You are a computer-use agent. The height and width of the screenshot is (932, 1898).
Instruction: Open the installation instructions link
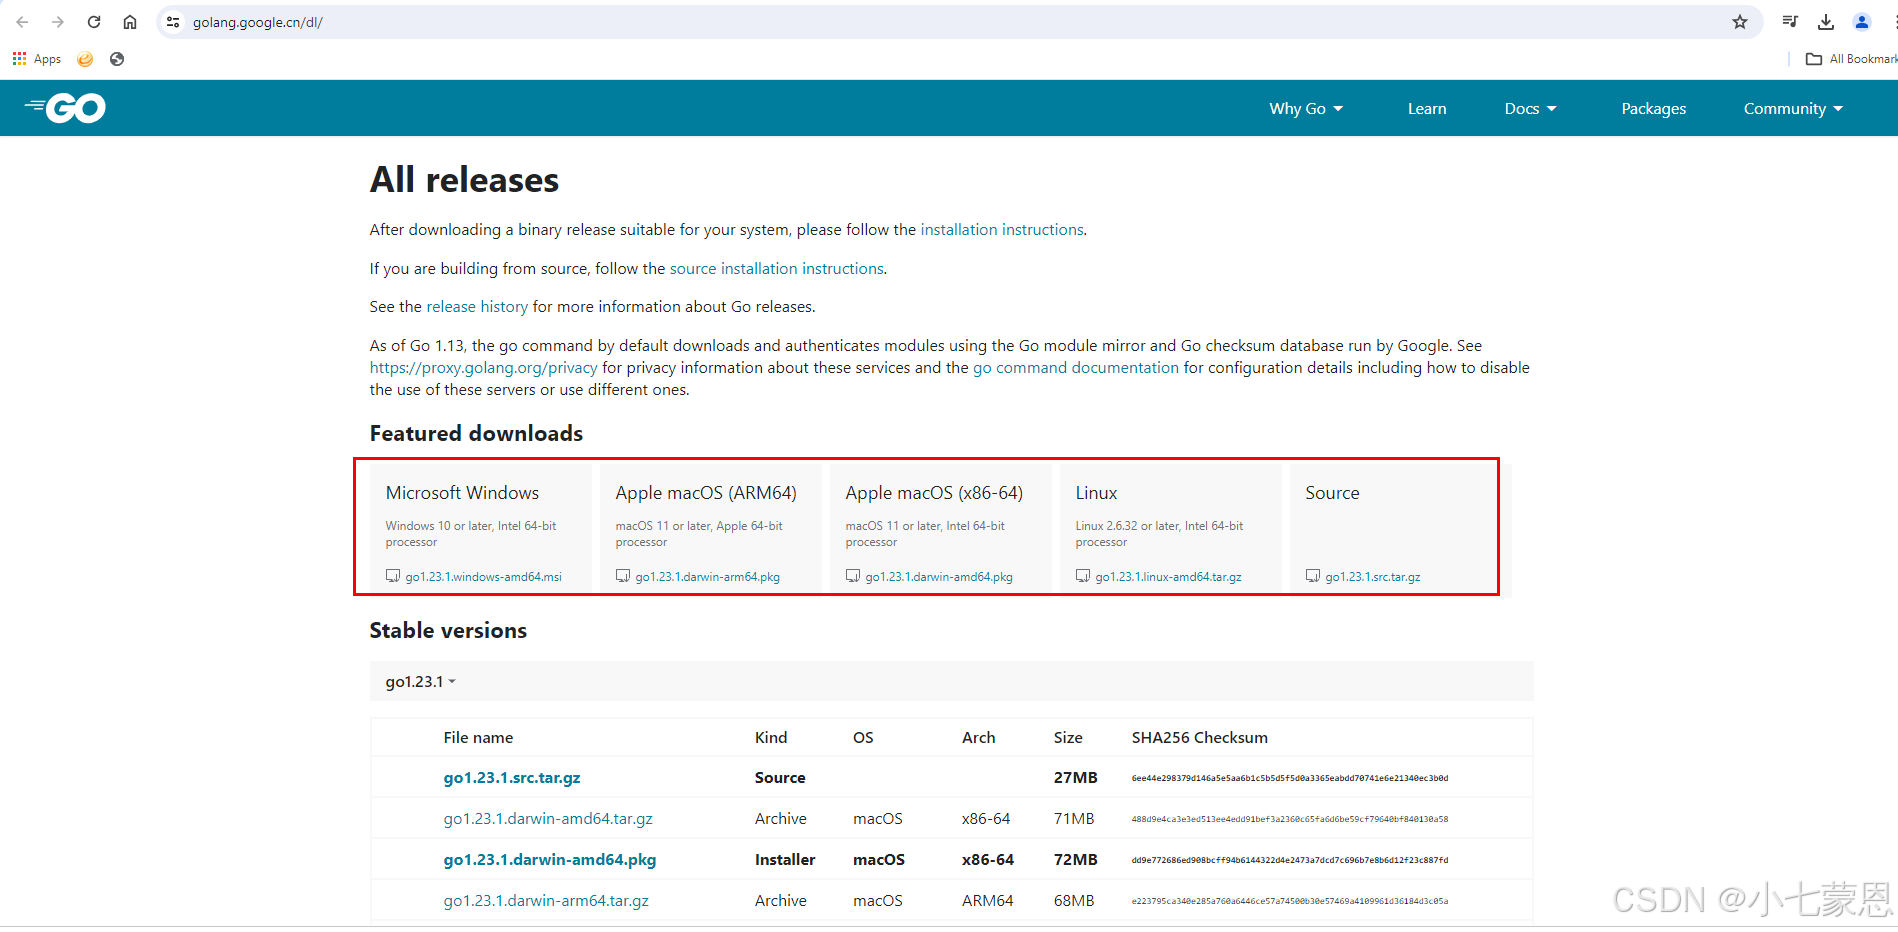[x=1002, y=230]
